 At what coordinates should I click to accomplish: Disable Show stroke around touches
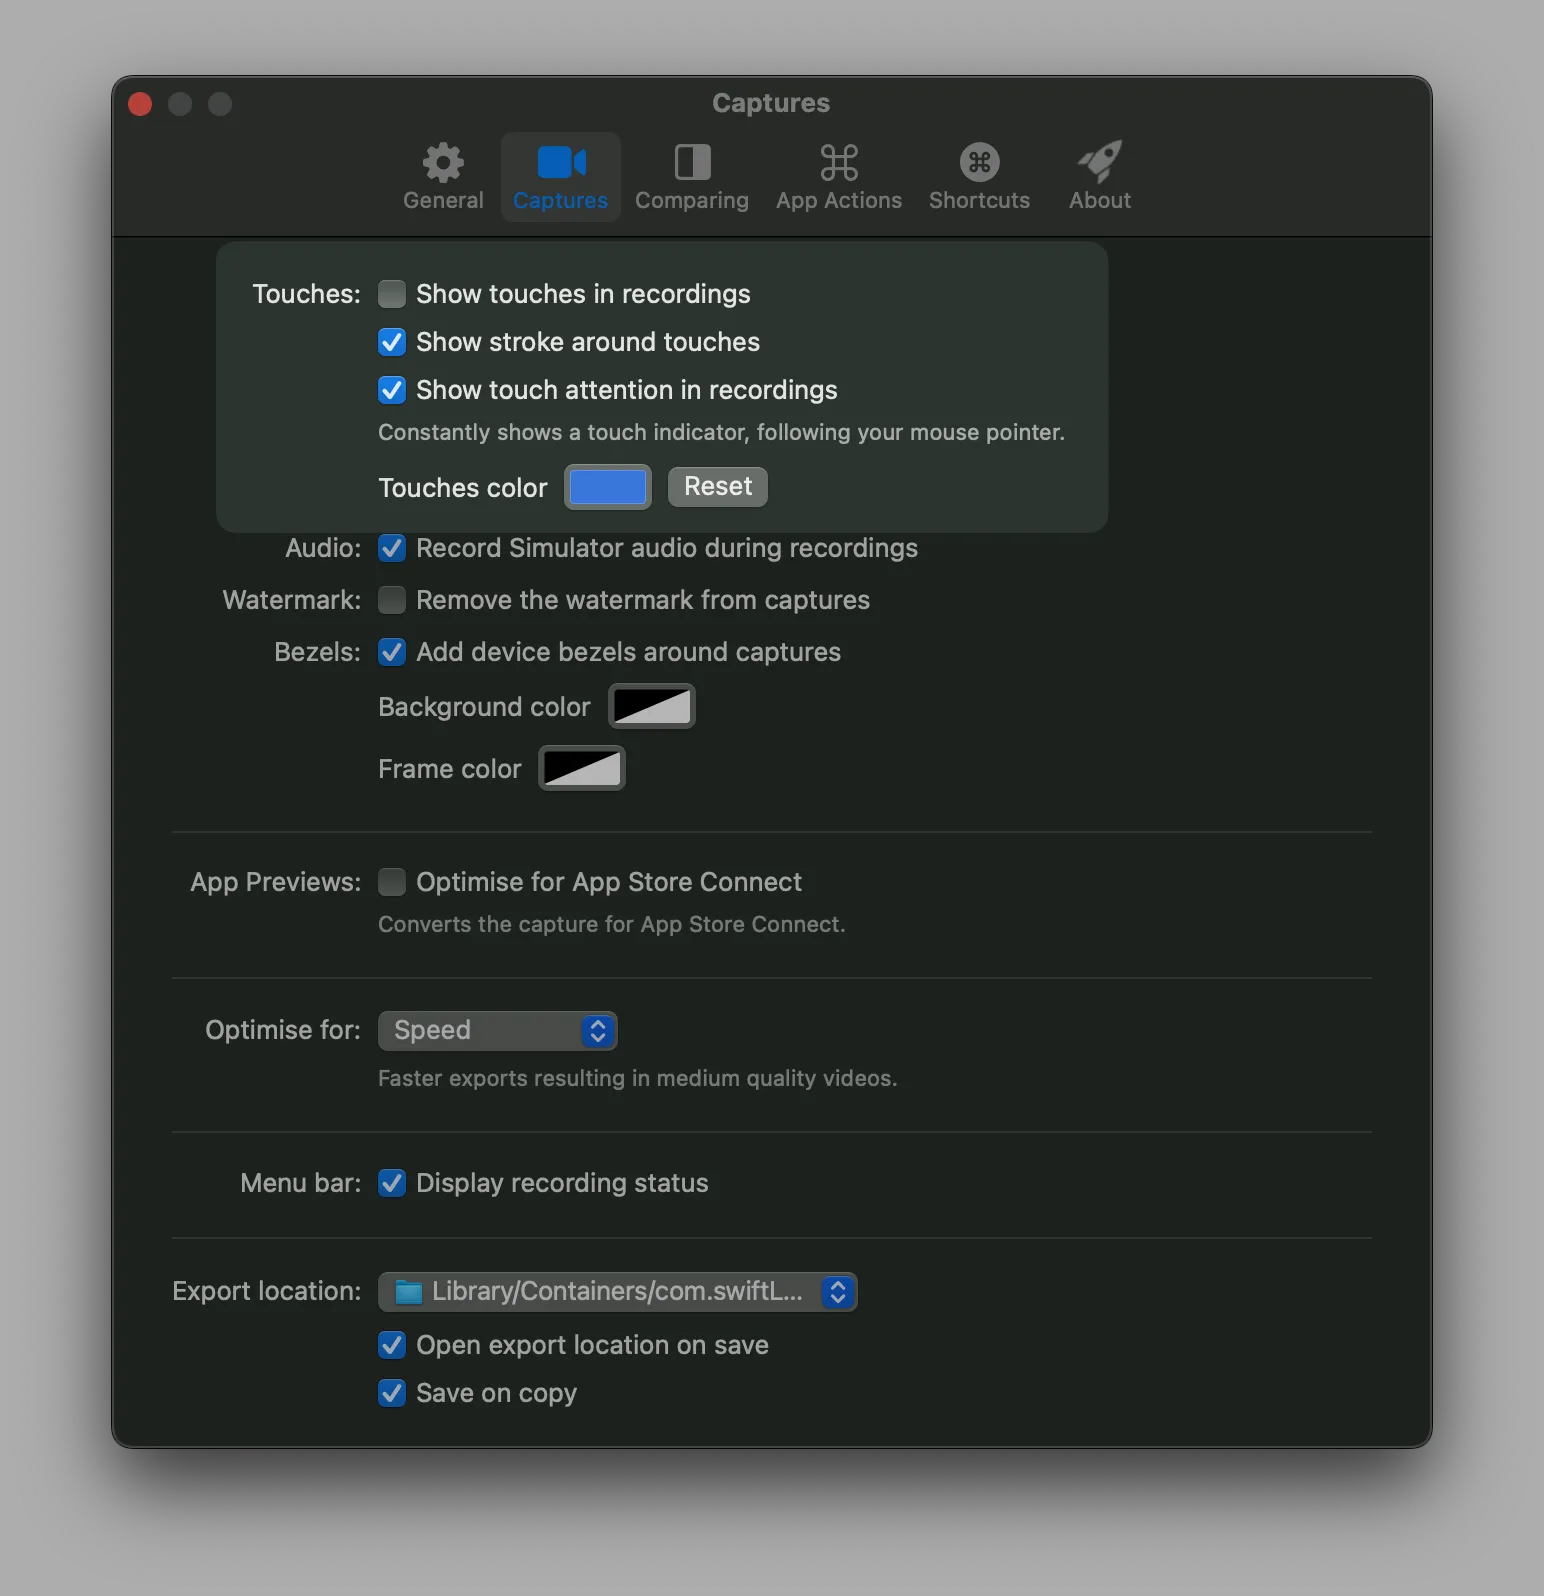click(392, 342)
